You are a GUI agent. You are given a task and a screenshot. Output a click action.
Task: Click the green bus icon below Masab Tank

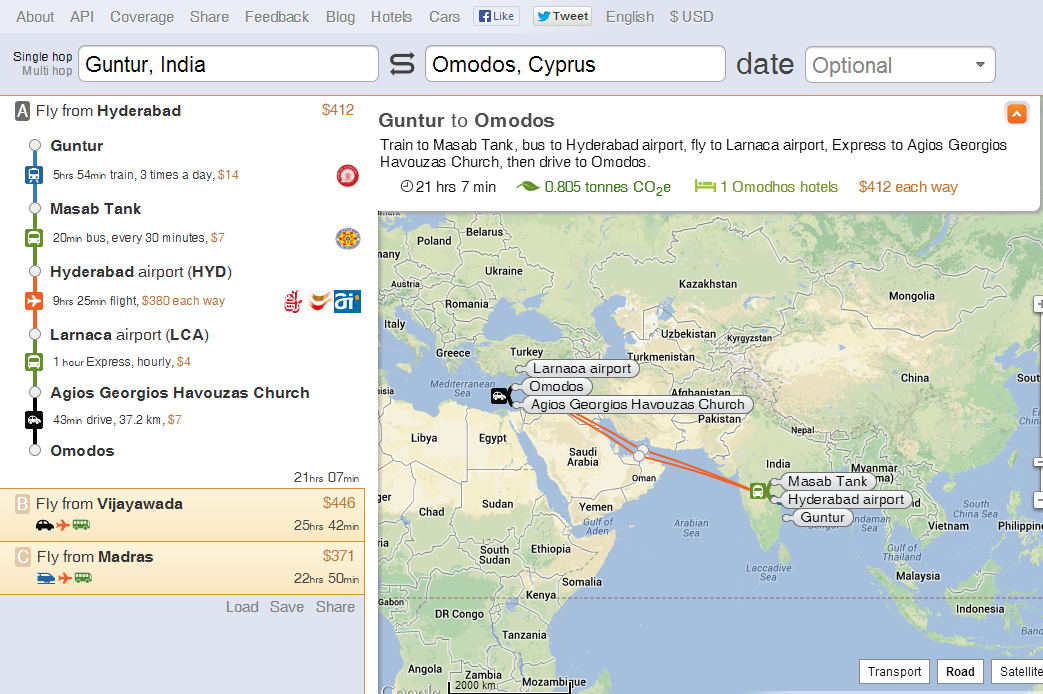(x=34, y=238)
